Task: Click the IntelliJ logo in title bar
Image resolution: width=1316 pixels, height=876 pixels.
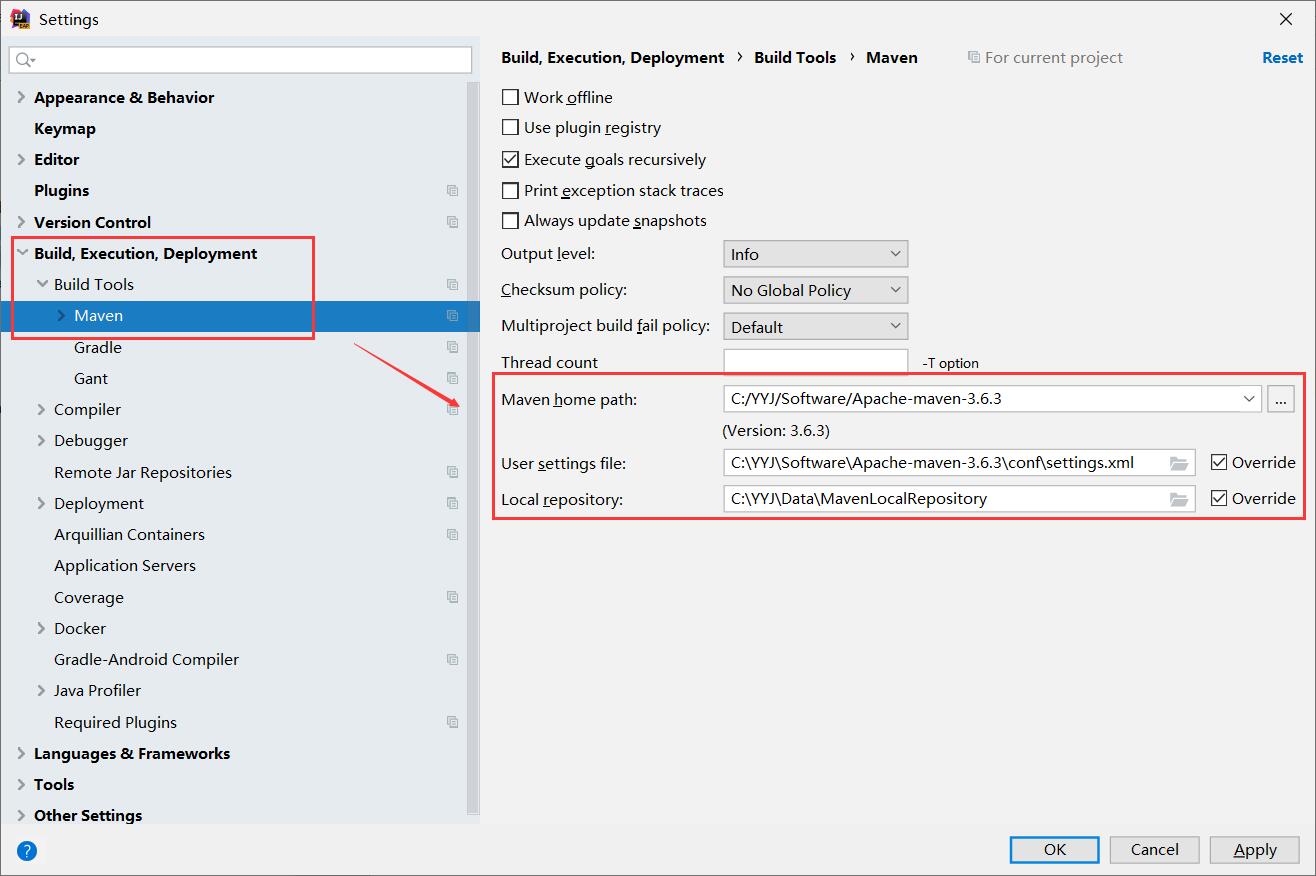Action: 19,18
